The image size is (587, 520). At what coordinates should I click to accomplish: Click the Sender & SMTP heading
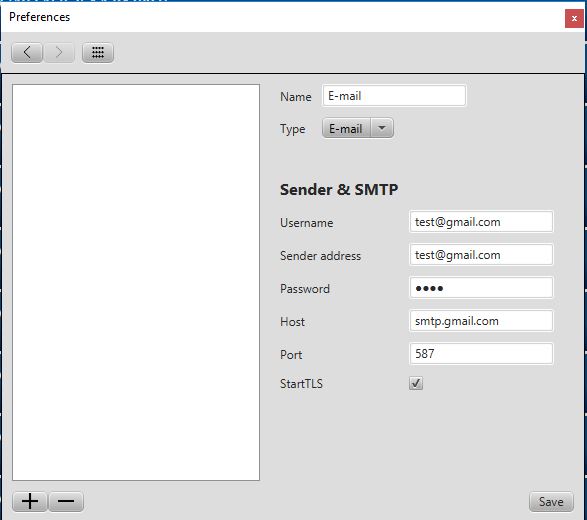(339, 189)
